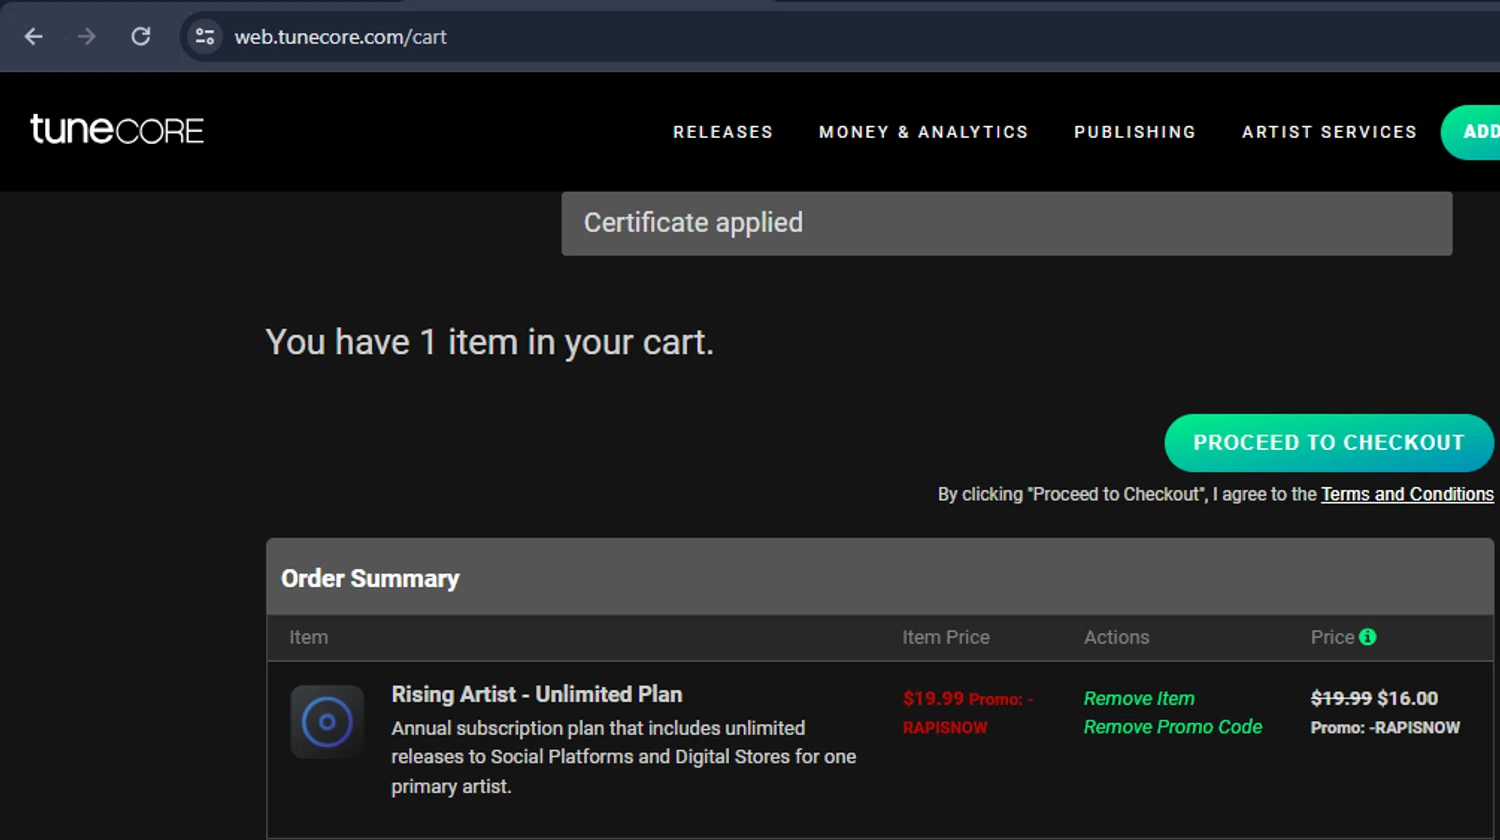Open the Releases menu

click(x=723, y=132)
